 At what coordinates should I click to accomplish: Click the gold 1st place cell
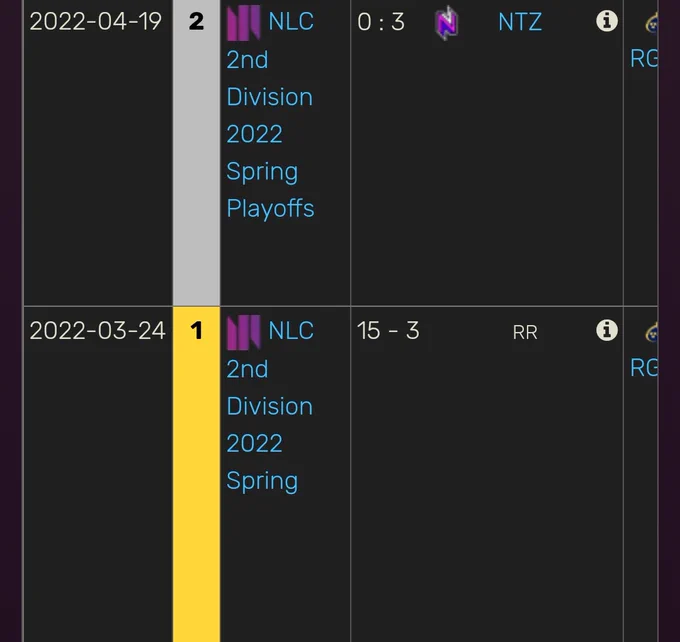196,475
